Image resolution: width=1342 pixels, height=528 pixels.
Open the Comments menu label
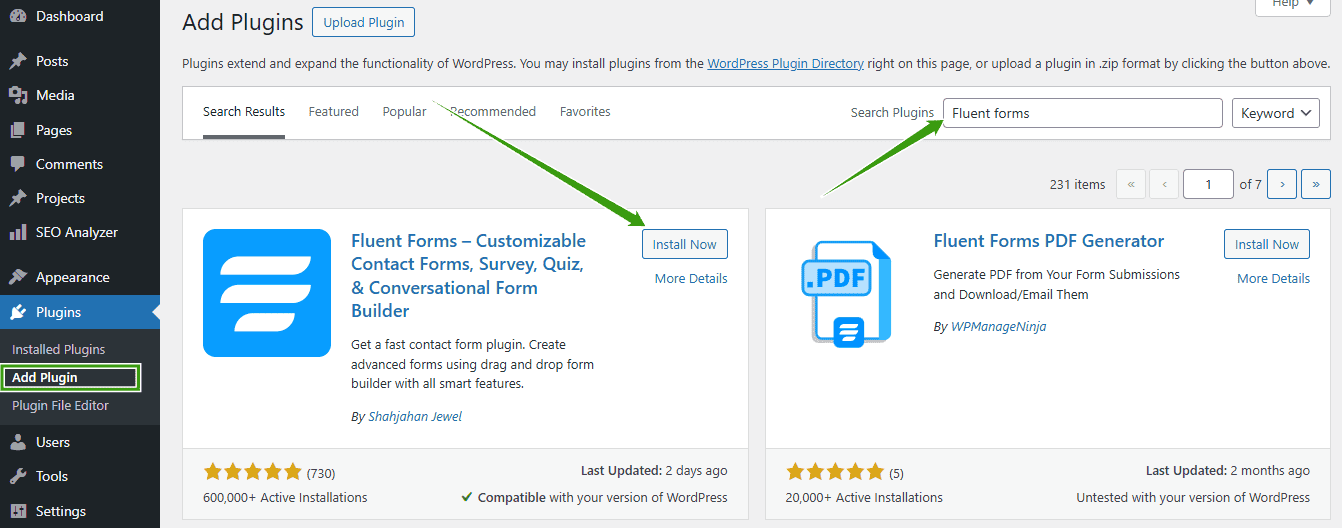click(69, 164)
